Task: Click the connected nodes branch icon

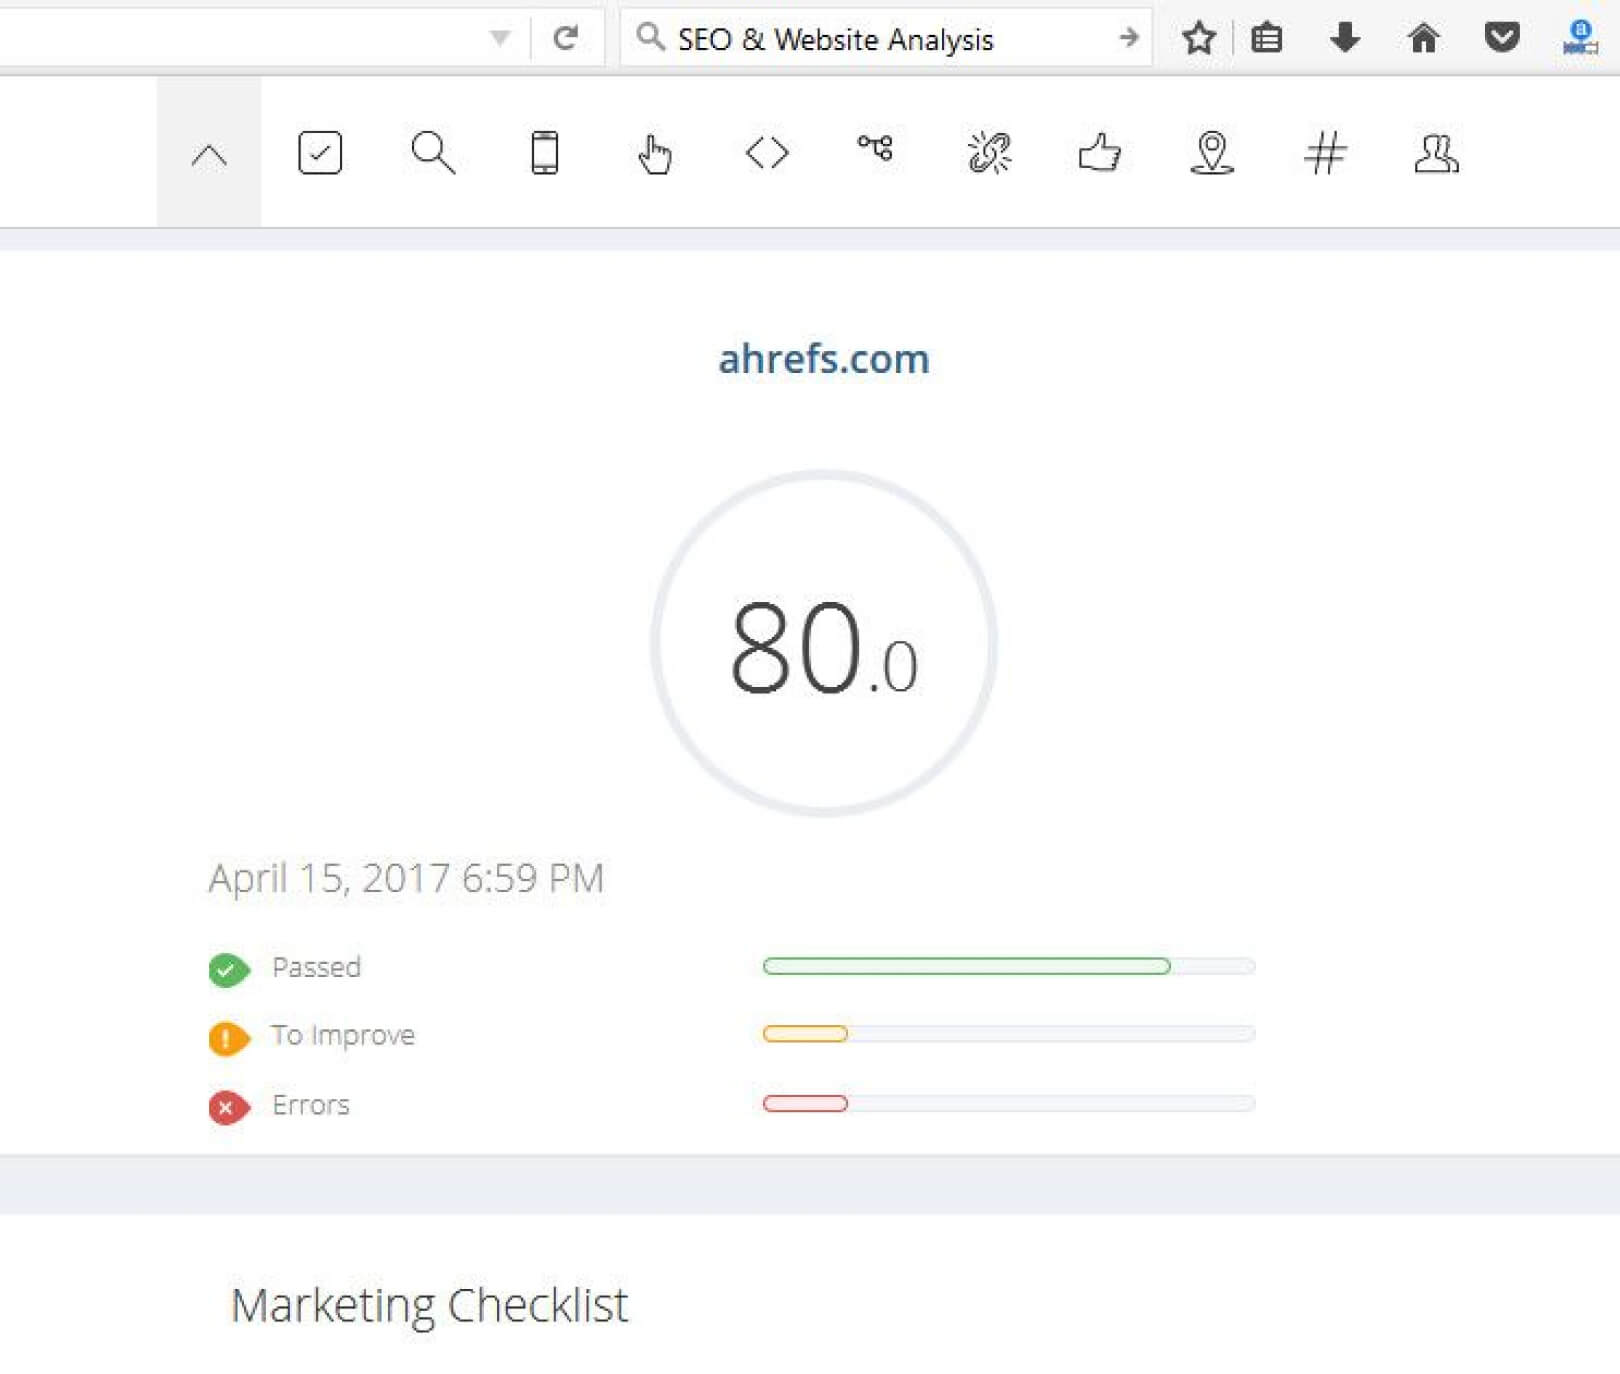Action: pos(876,149)
